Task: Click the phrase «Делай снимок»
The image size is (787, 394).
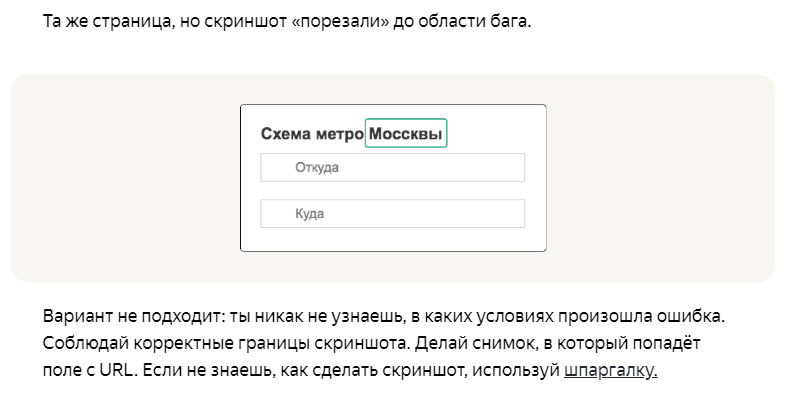Action: (x=467, y=343)
